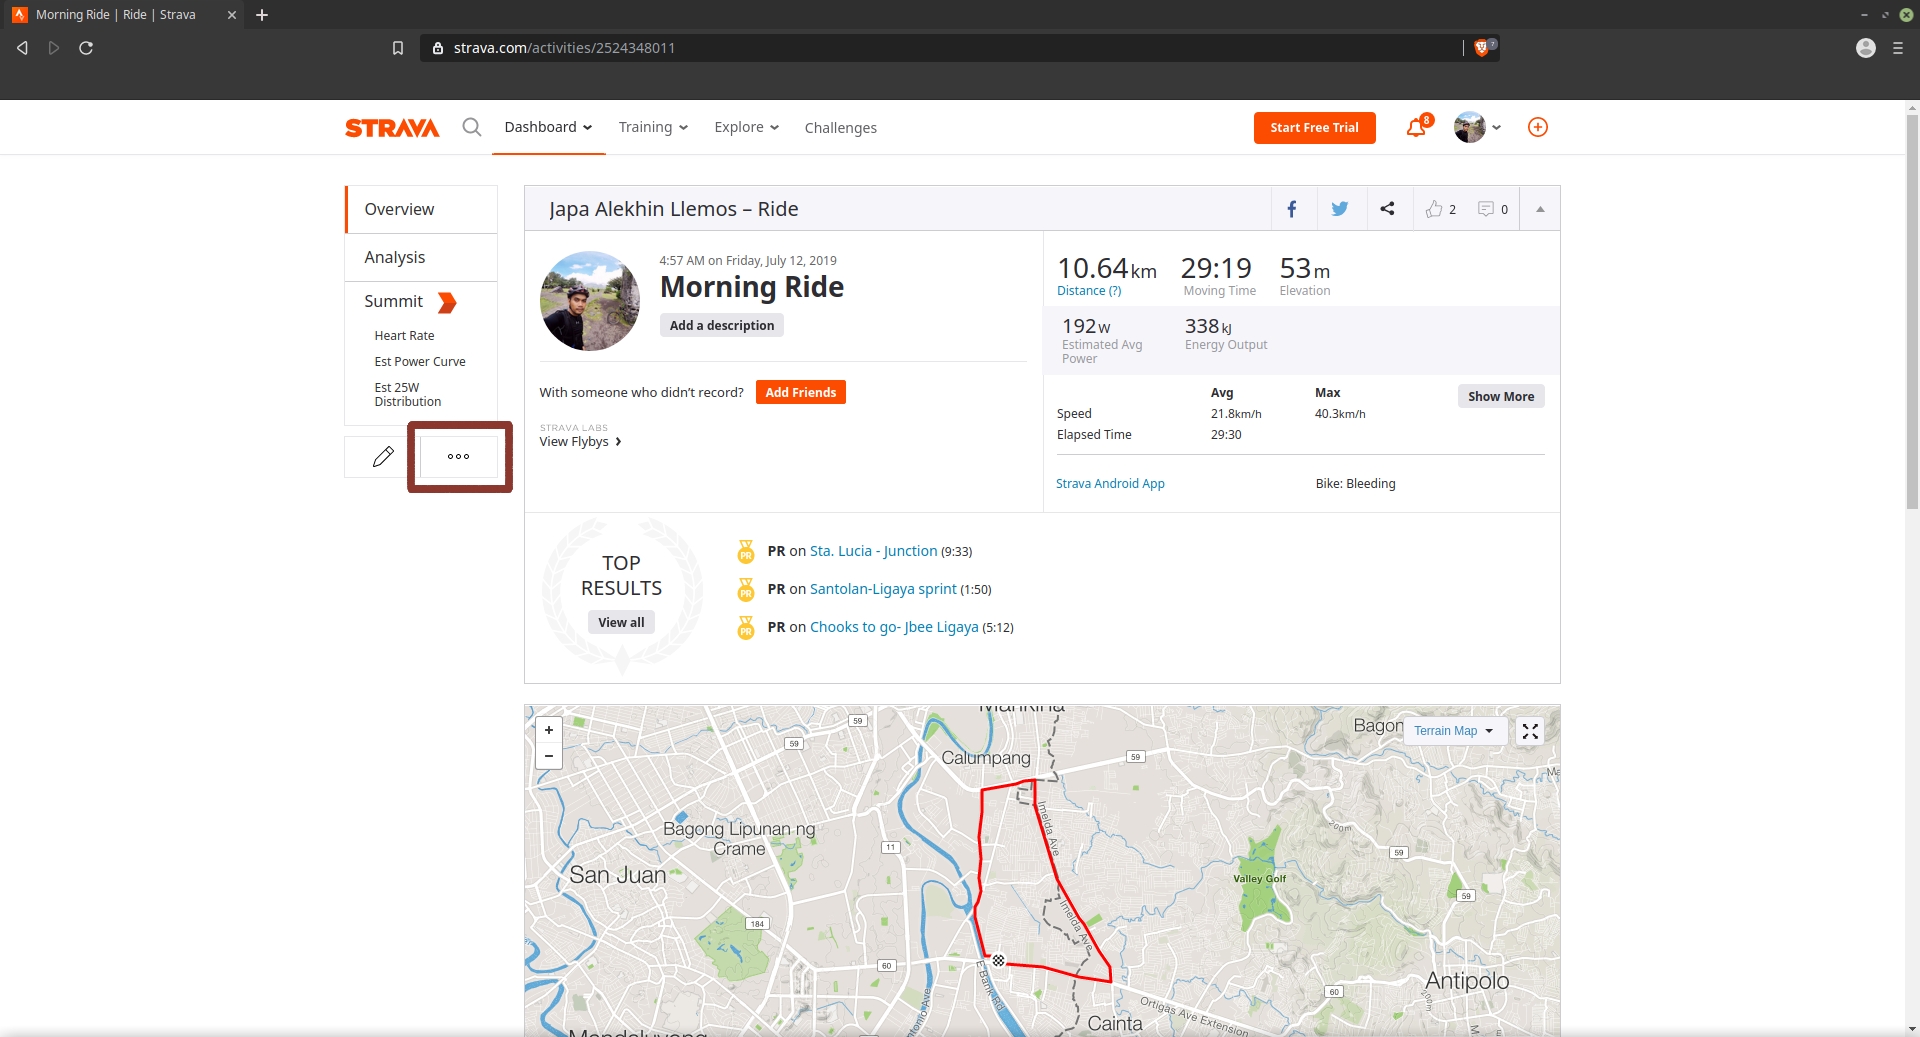Screen dimensions: 1920x1037
Task: Switch to the Analysis tab
Action: click(395, 257)
